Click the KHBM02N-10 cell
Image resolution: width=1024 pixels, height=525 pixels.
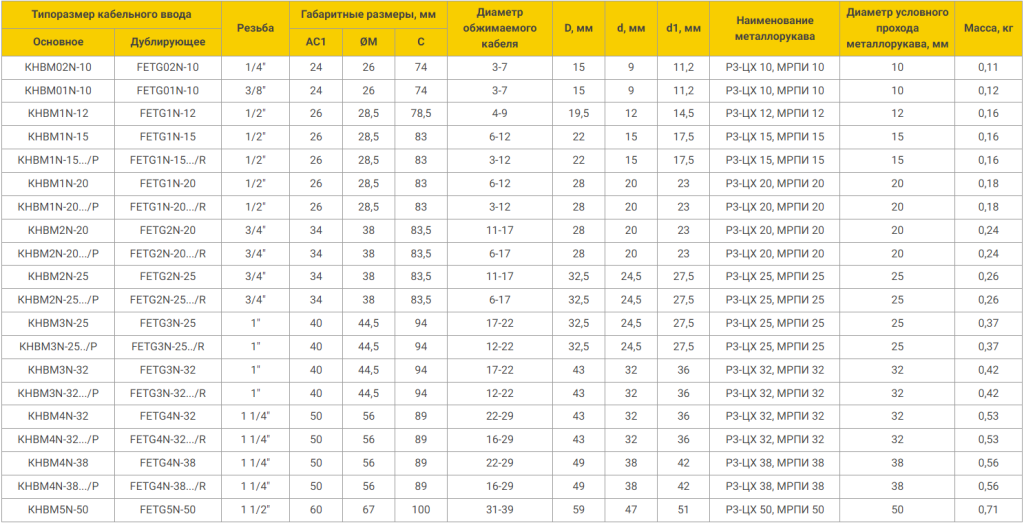pos(58,67)
